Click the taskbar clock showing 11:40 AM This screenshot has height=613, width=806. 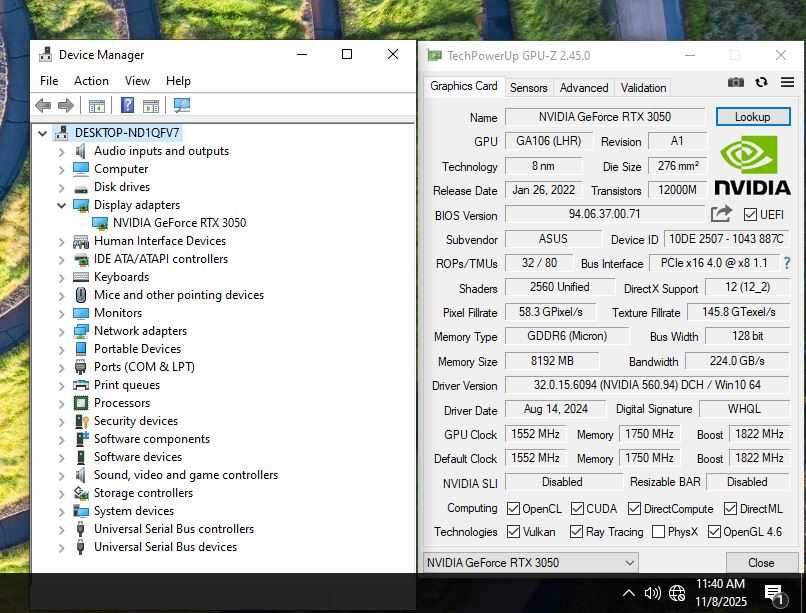coord(720,584)
